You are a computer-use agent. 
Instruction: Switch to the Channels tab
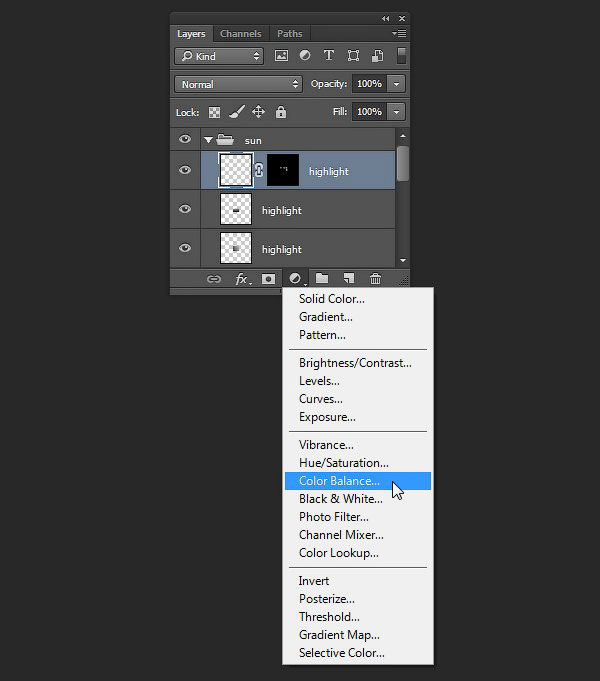tap(241, 33)
